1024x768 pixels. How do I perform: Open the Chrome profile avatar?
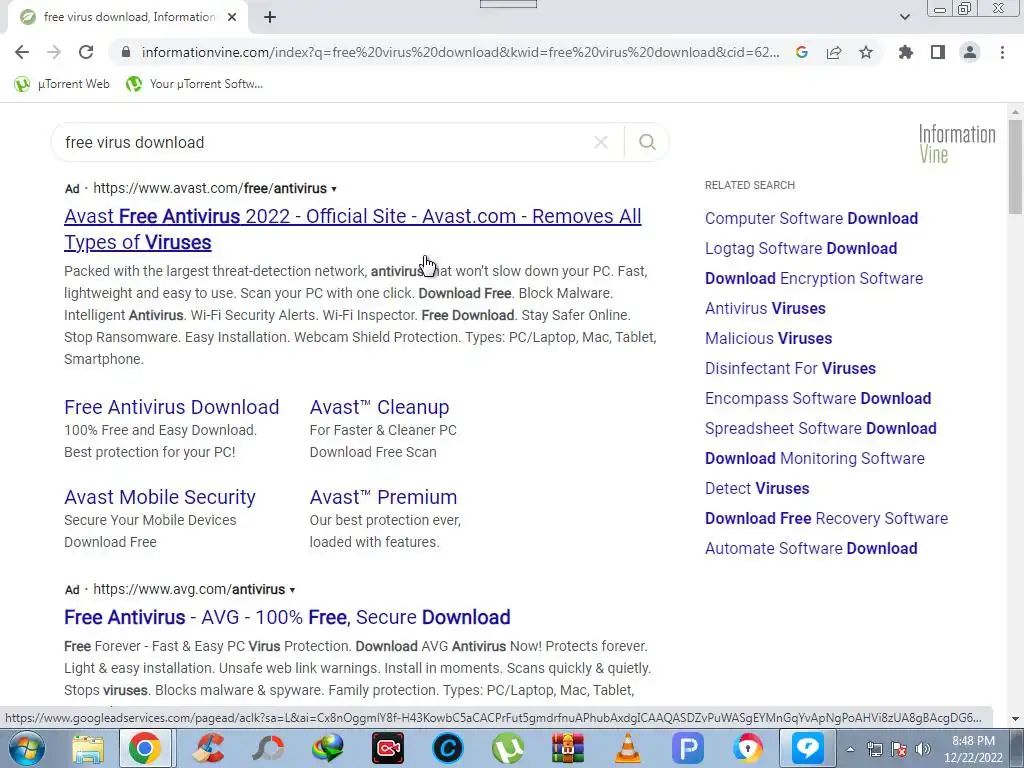(x=970, y=52)
